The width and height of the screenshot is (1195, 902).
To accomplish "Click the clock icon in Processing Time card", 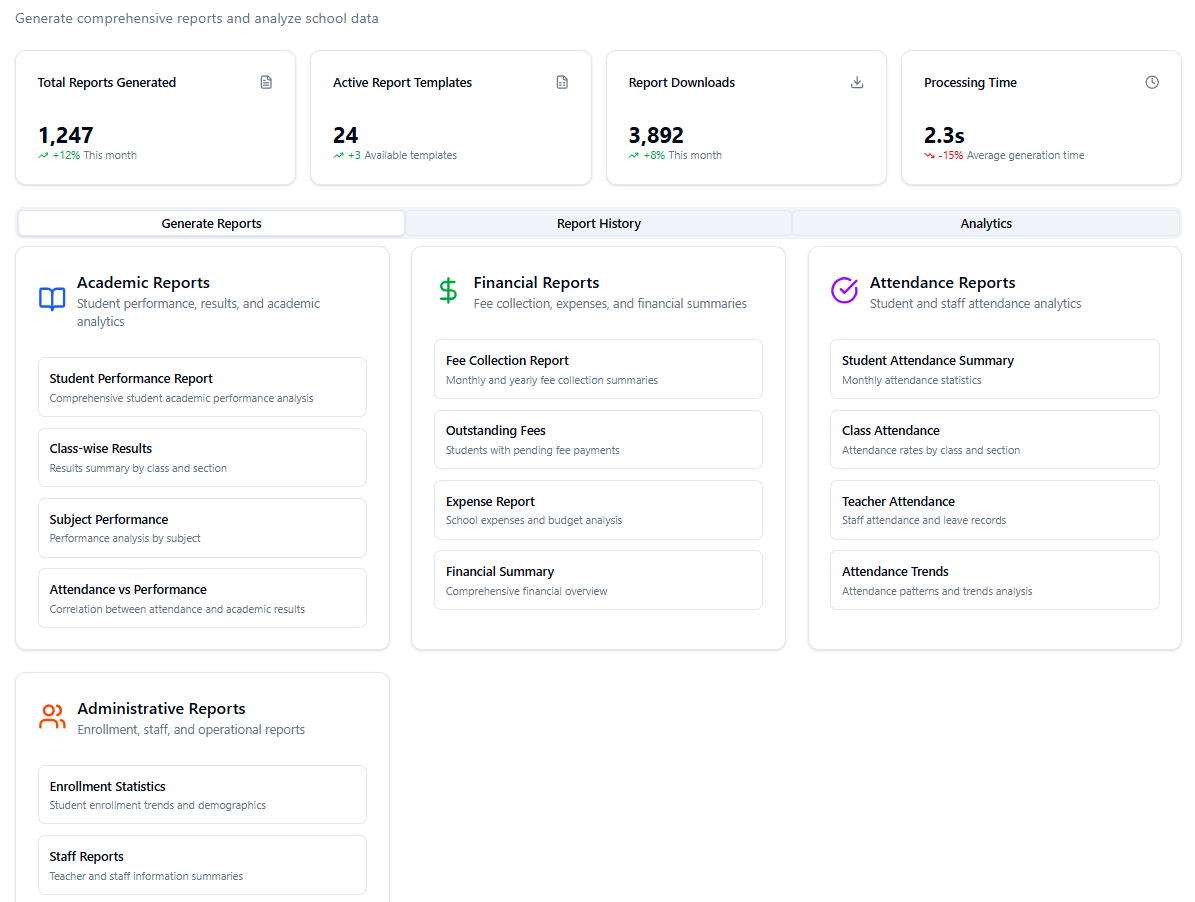I will click(1152, 82).
